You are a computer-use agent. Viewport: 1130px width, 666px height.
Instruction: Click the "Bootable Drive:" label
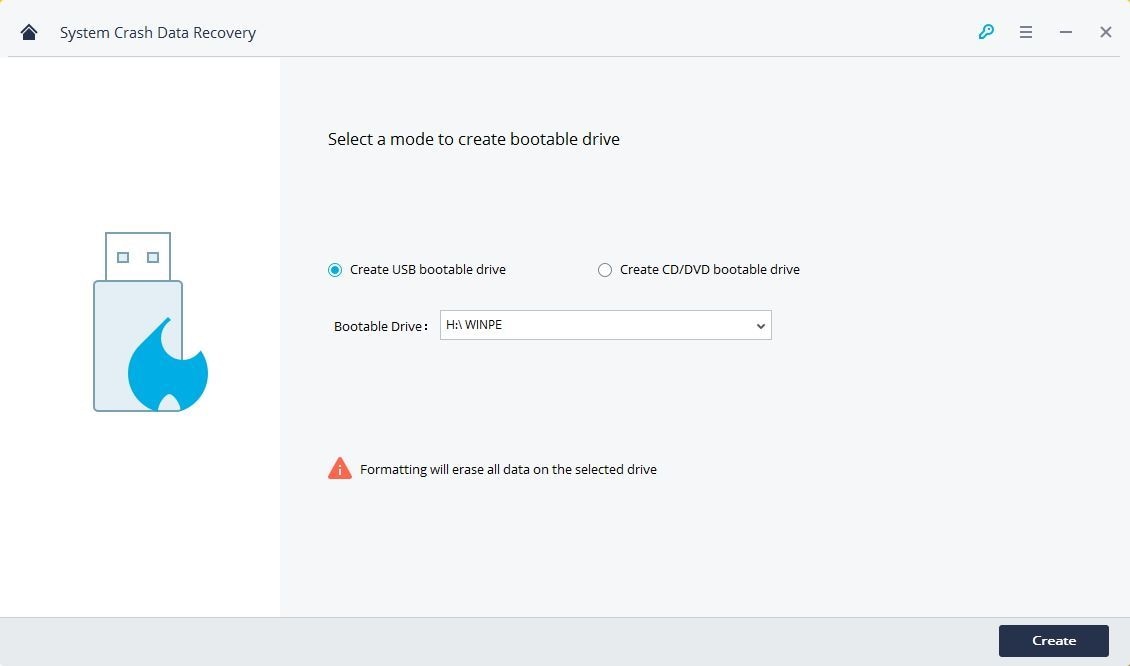tap(381, 325)
